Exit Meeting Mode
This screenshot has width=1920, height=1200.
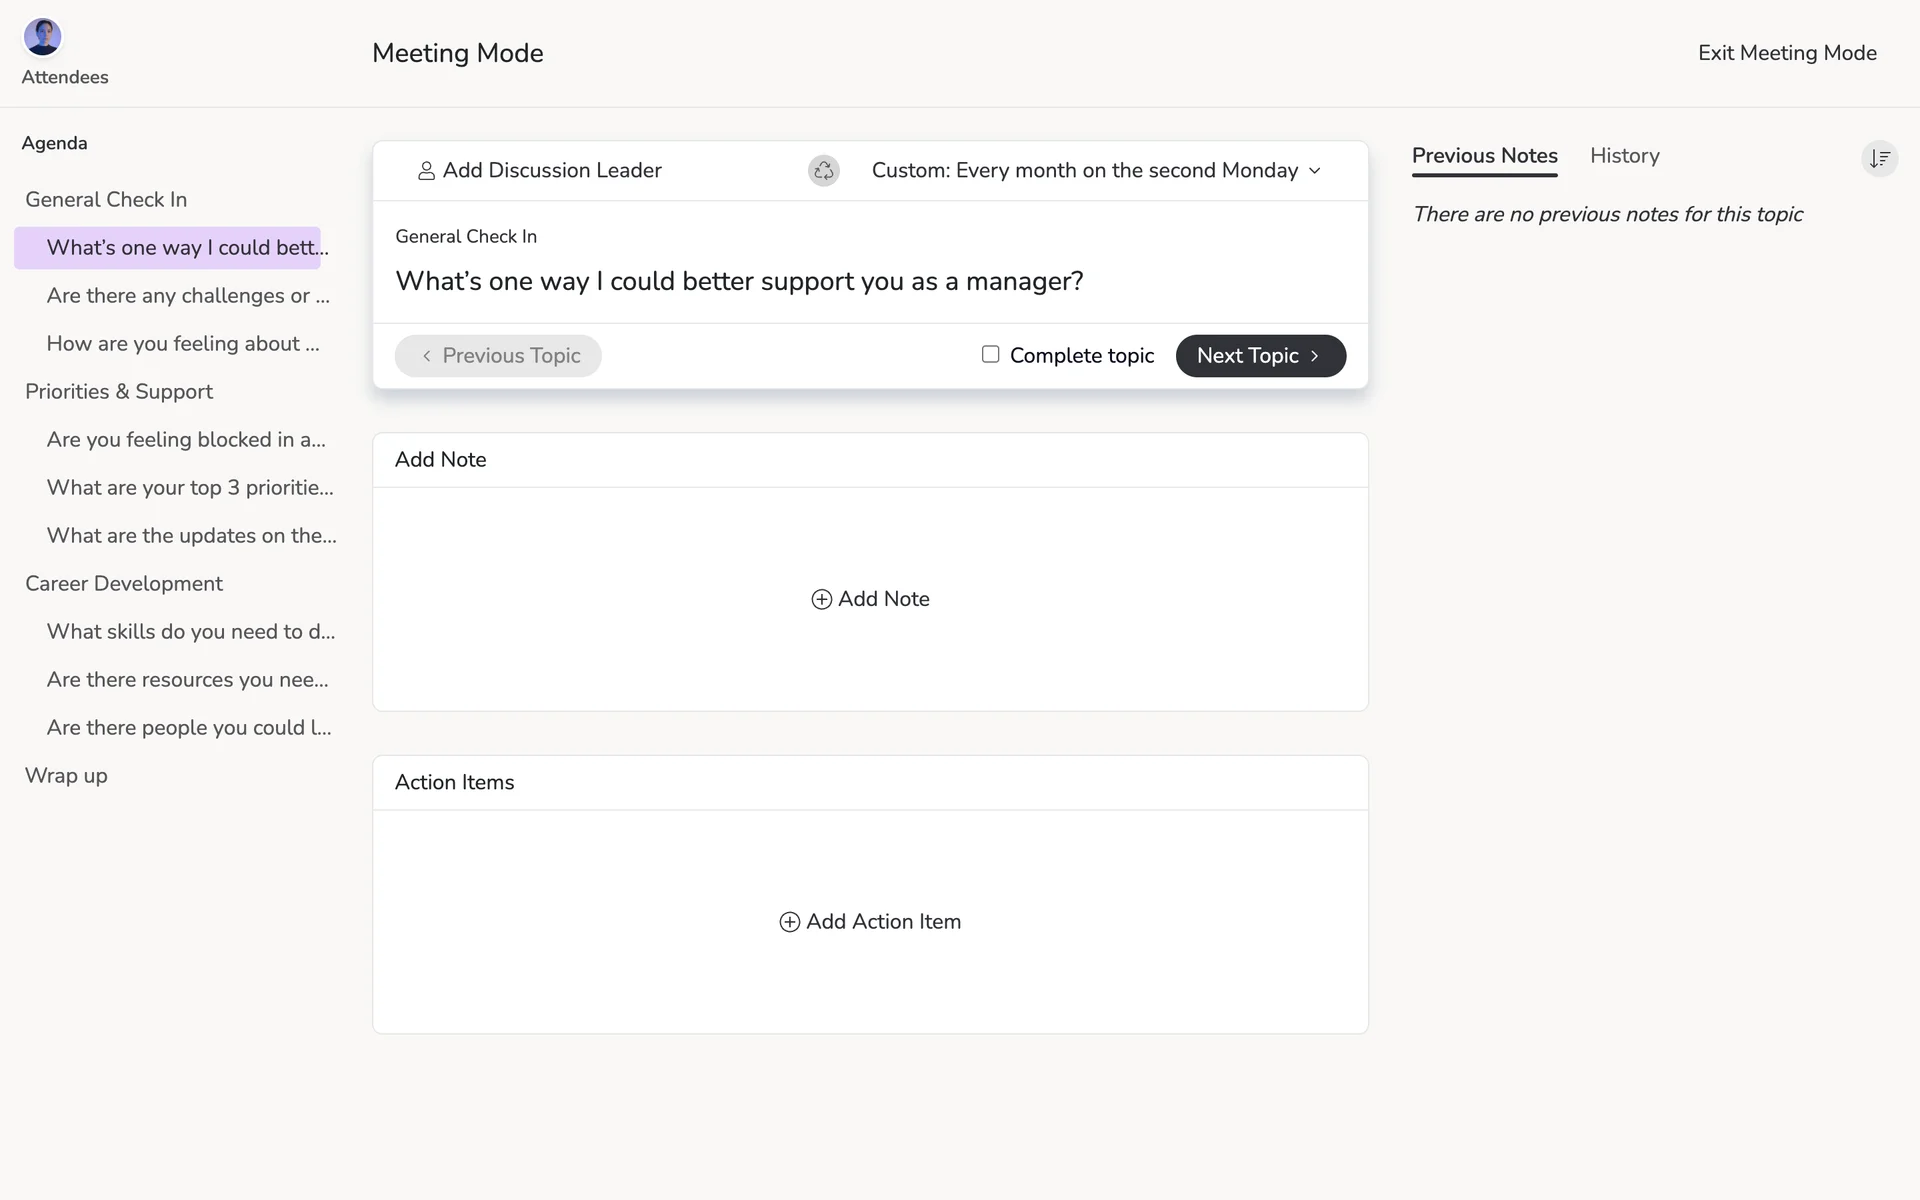1786,53
